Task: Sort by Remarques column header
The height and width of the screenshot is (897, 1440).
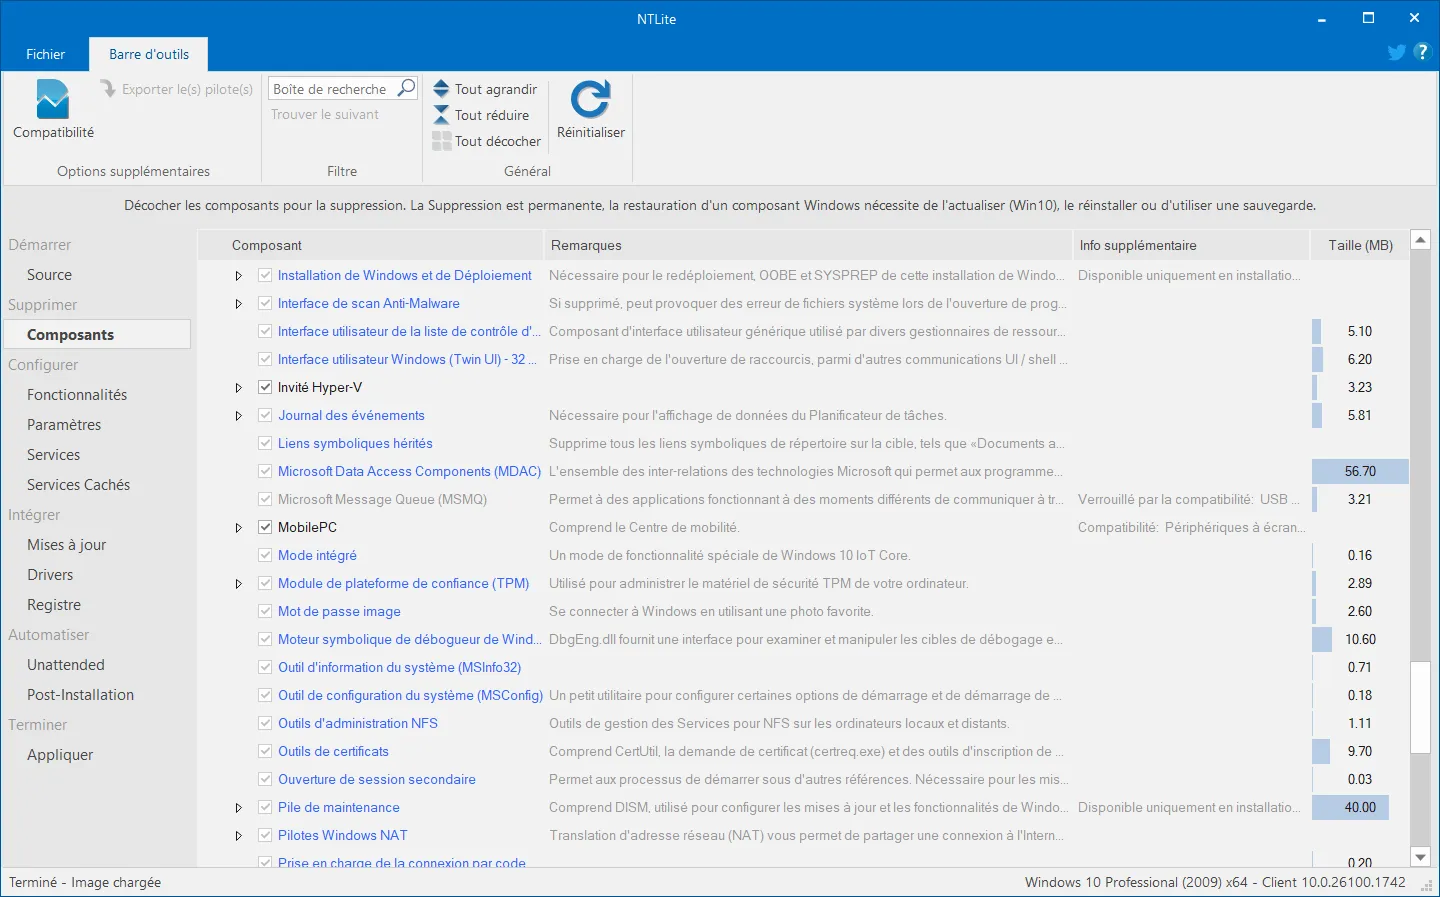Action: (x=807, y=245)
